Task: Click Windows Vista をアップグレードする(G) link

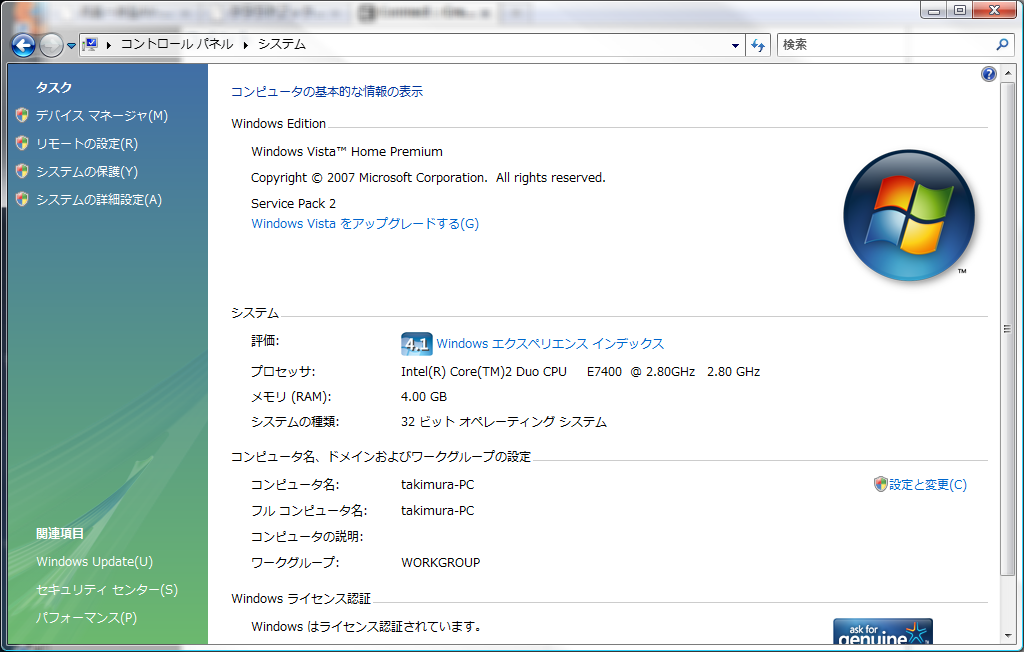Action: coord(365,224)
